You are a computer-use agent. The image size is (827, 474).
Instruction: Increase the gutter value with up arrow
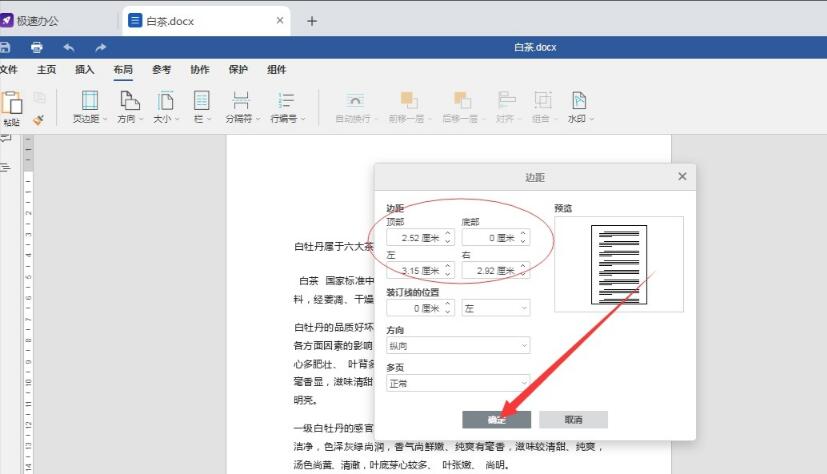tap(448, 304)
